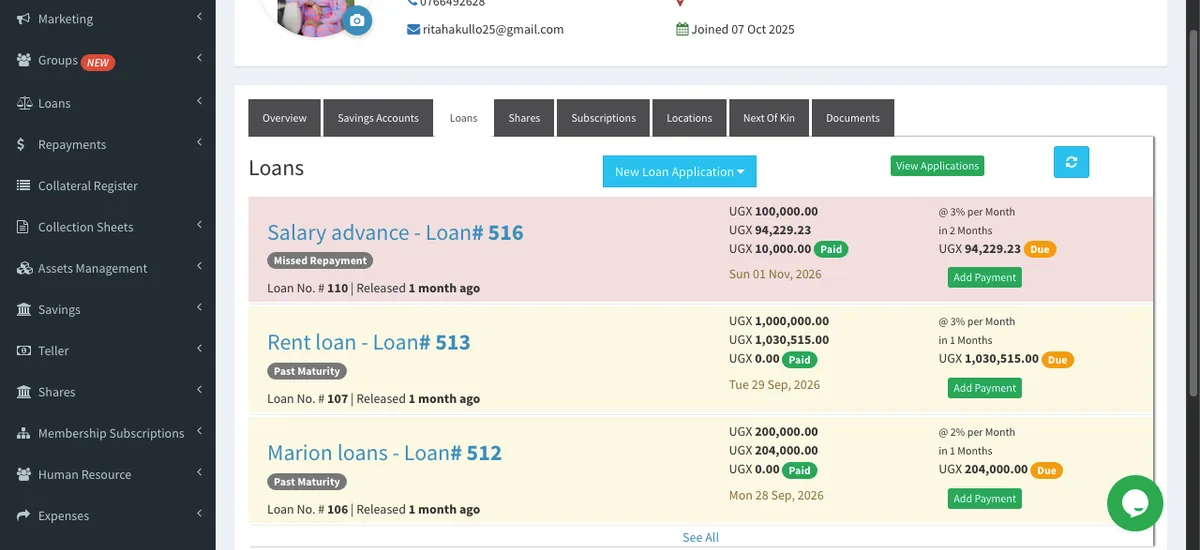Click the Due badge beside UGX 204,000.00

point(1046,470)
